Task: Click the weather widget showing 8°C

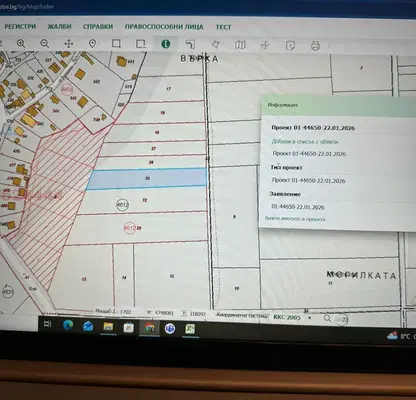Action: pyautogui.click(x=401, y=336)
